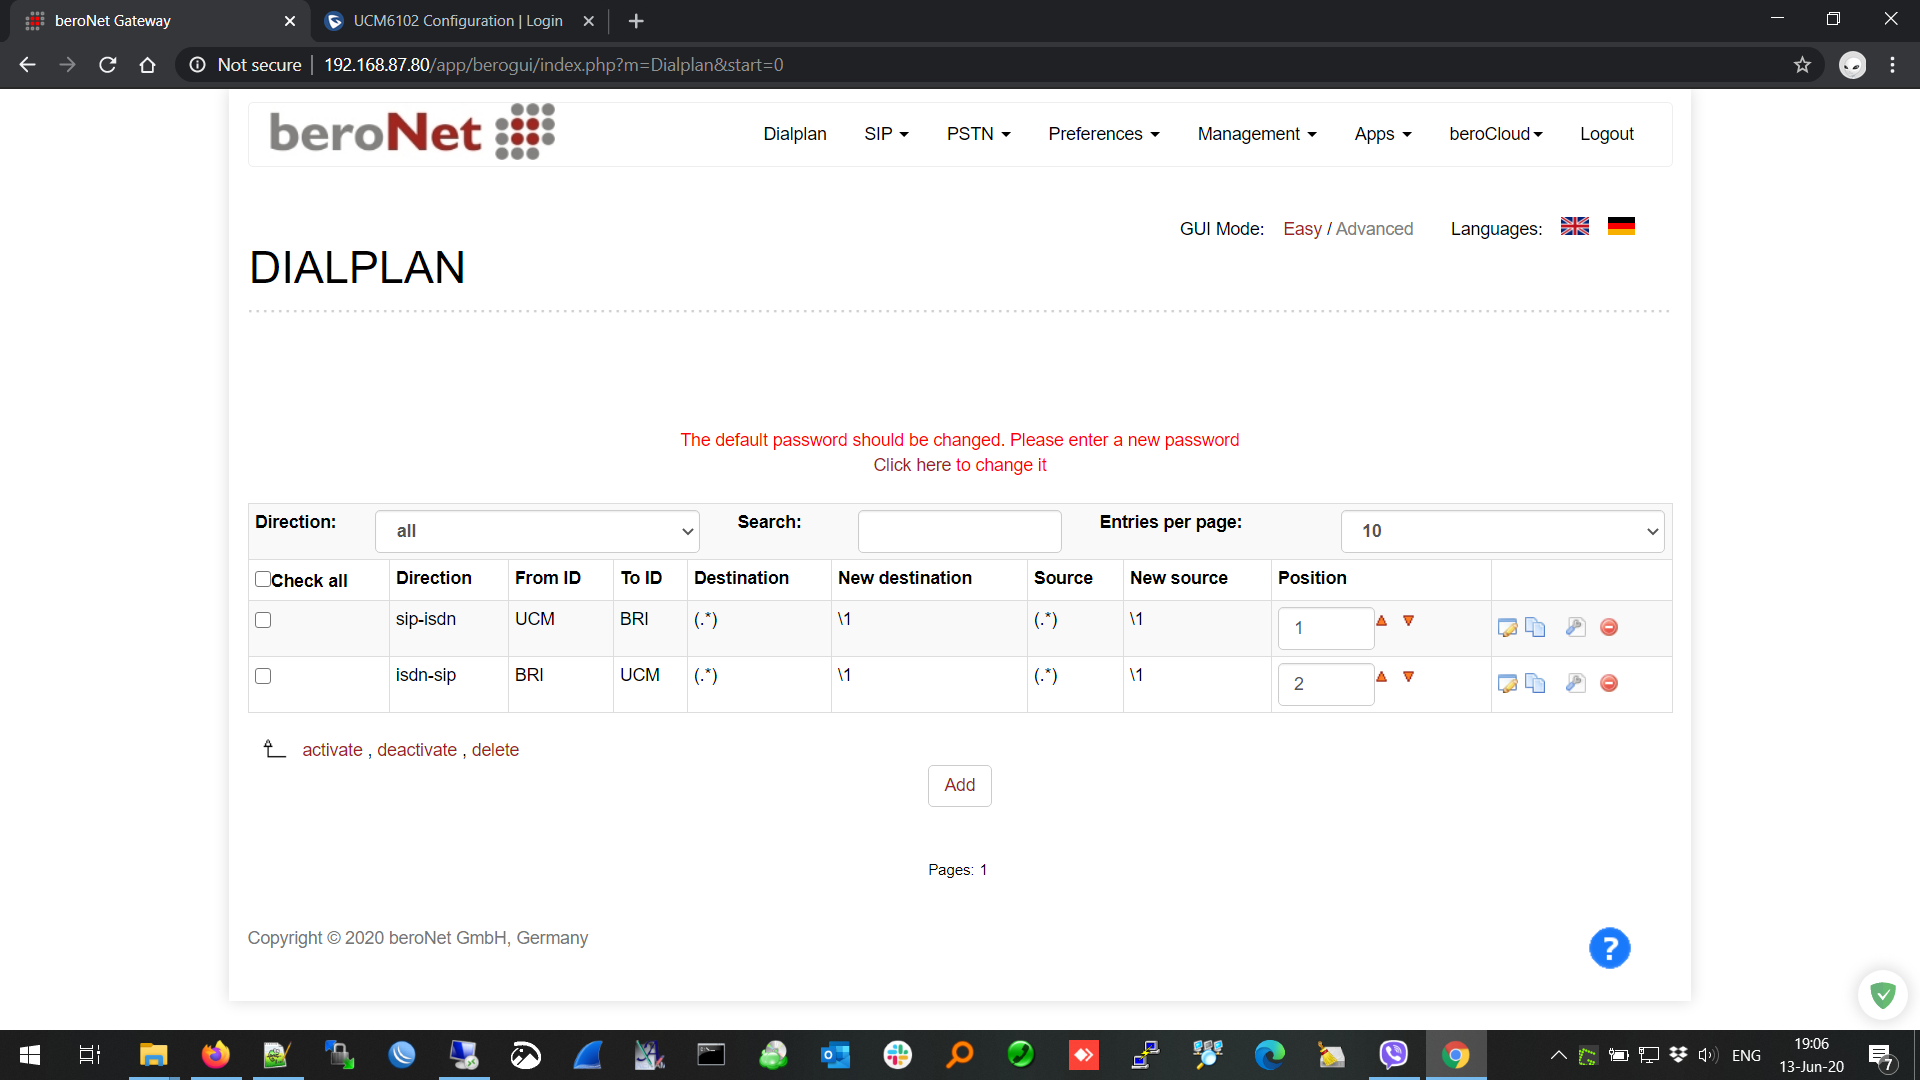This screenshot has height=1080, width=1920.
Task: Click the Search input field
Action: click(959, 531)
